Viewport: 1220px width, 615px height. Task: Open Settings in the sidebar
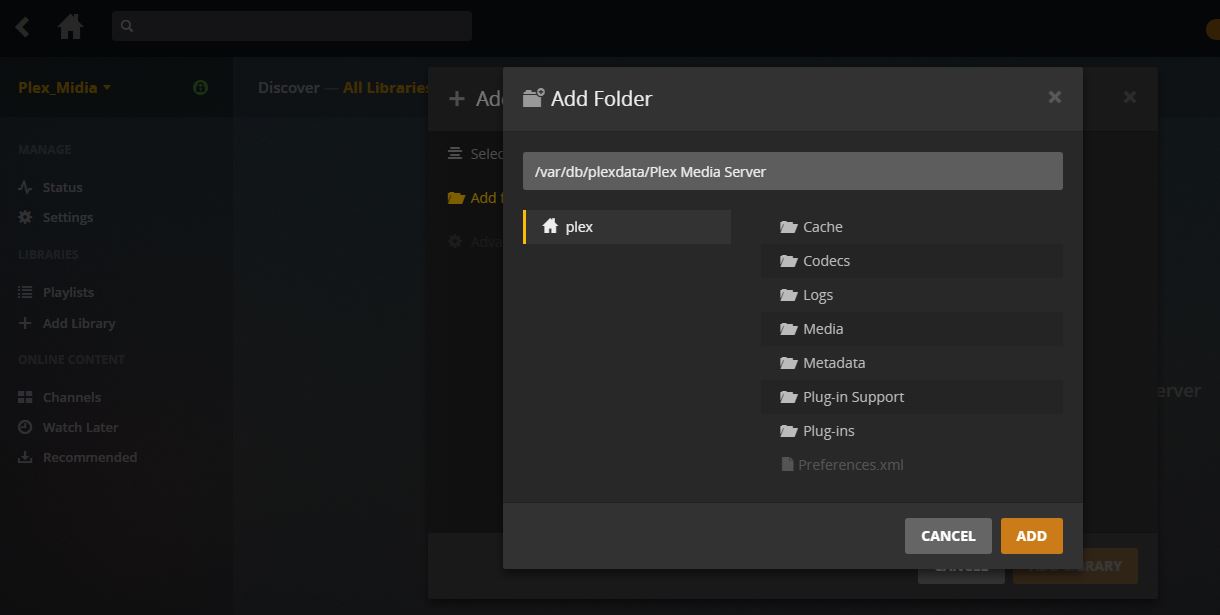click(68, 217)
